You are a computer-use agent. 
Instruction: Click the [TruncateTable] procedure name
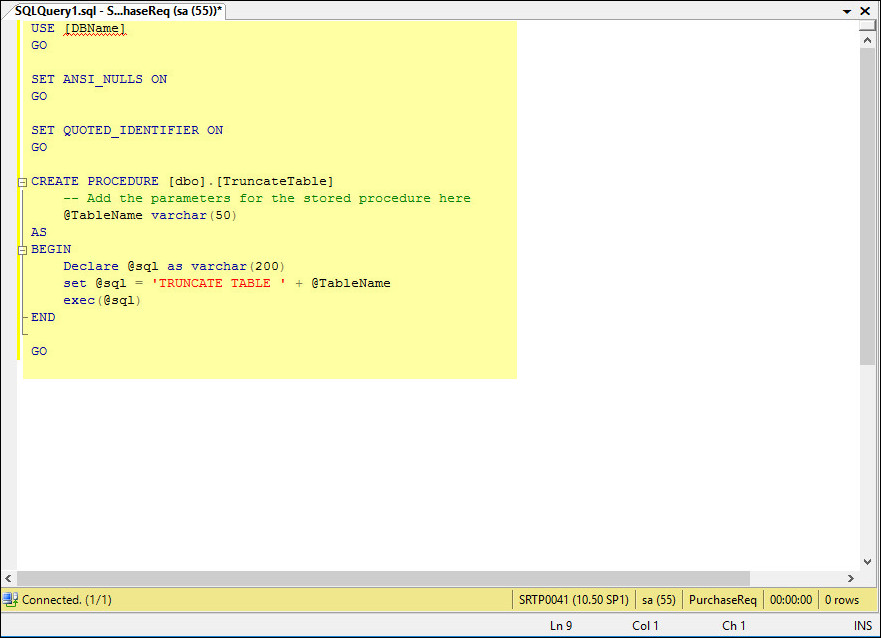pos(275,181)
